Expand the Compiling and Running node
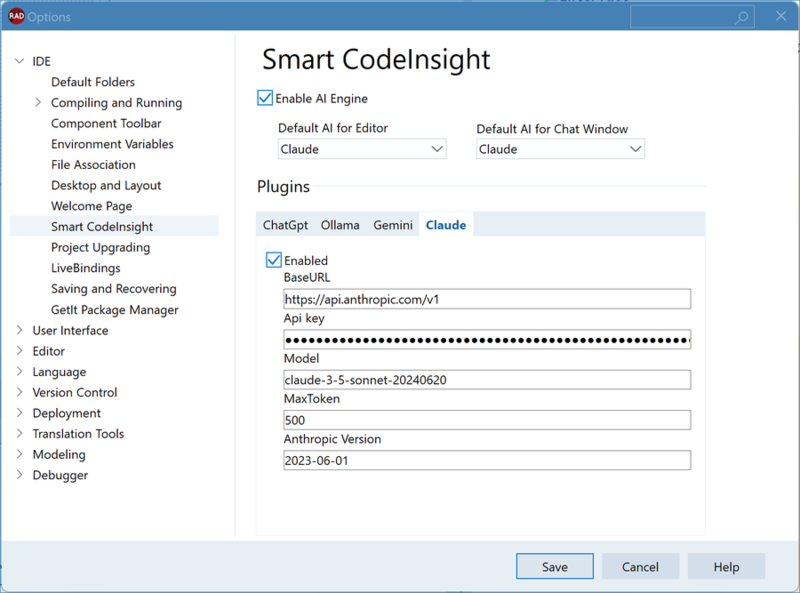800x593 pixels. pyautogui.click(x=38, y=103)
